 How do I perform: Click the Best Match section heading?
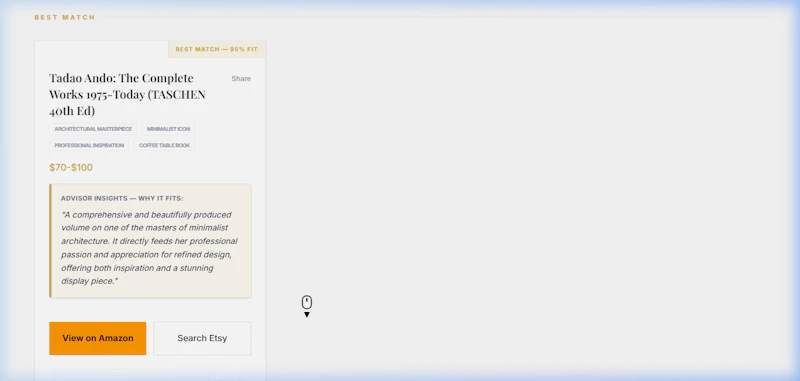(x=65, y=17)
